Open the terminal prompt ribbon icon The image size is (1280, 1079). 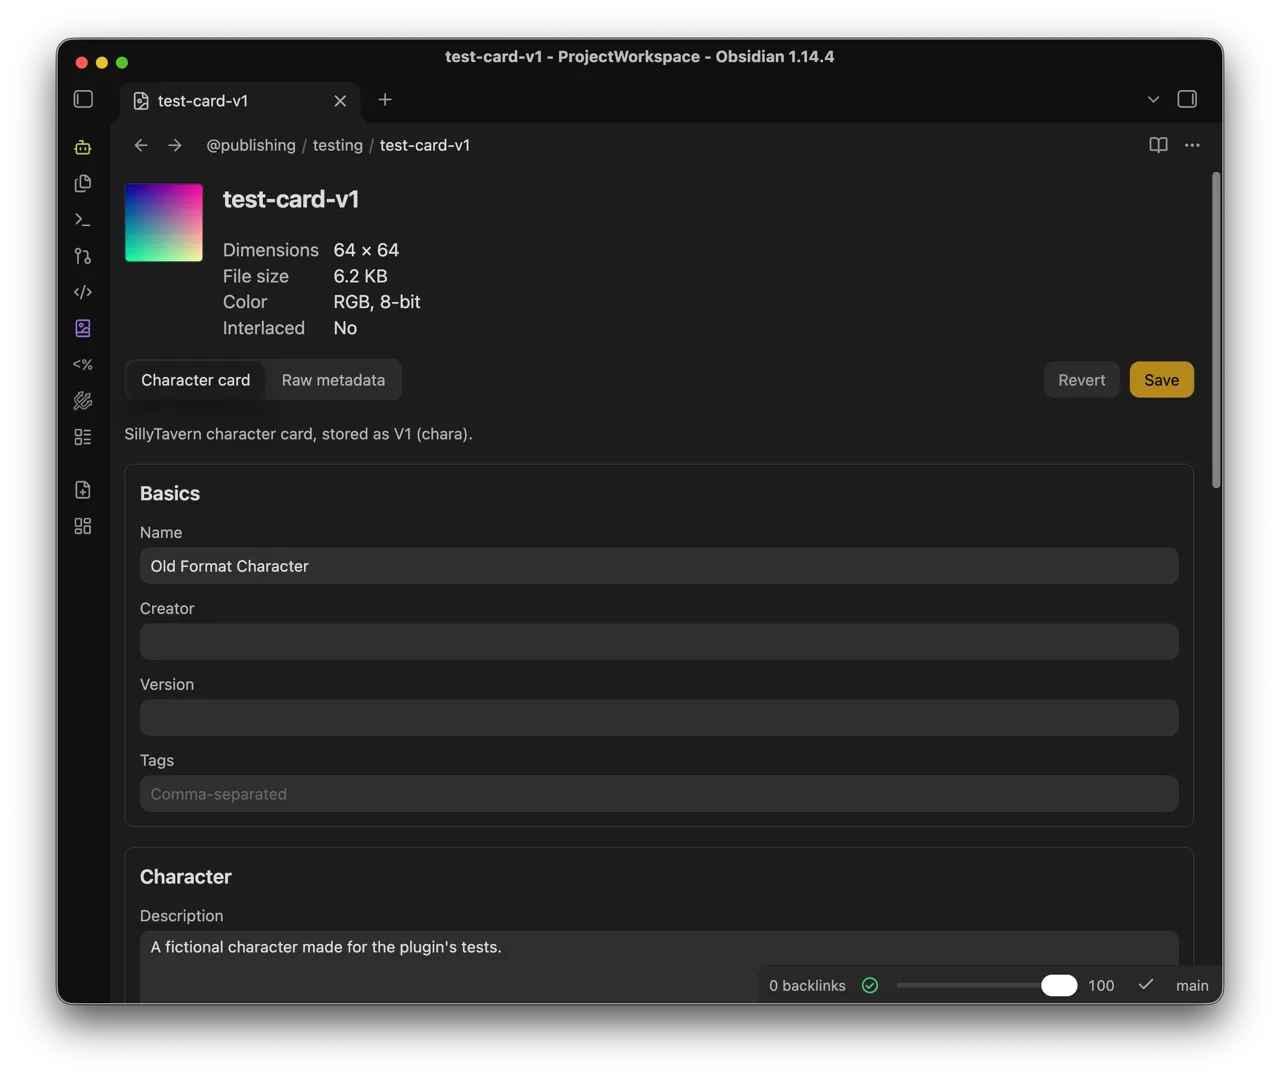(83, 220)
